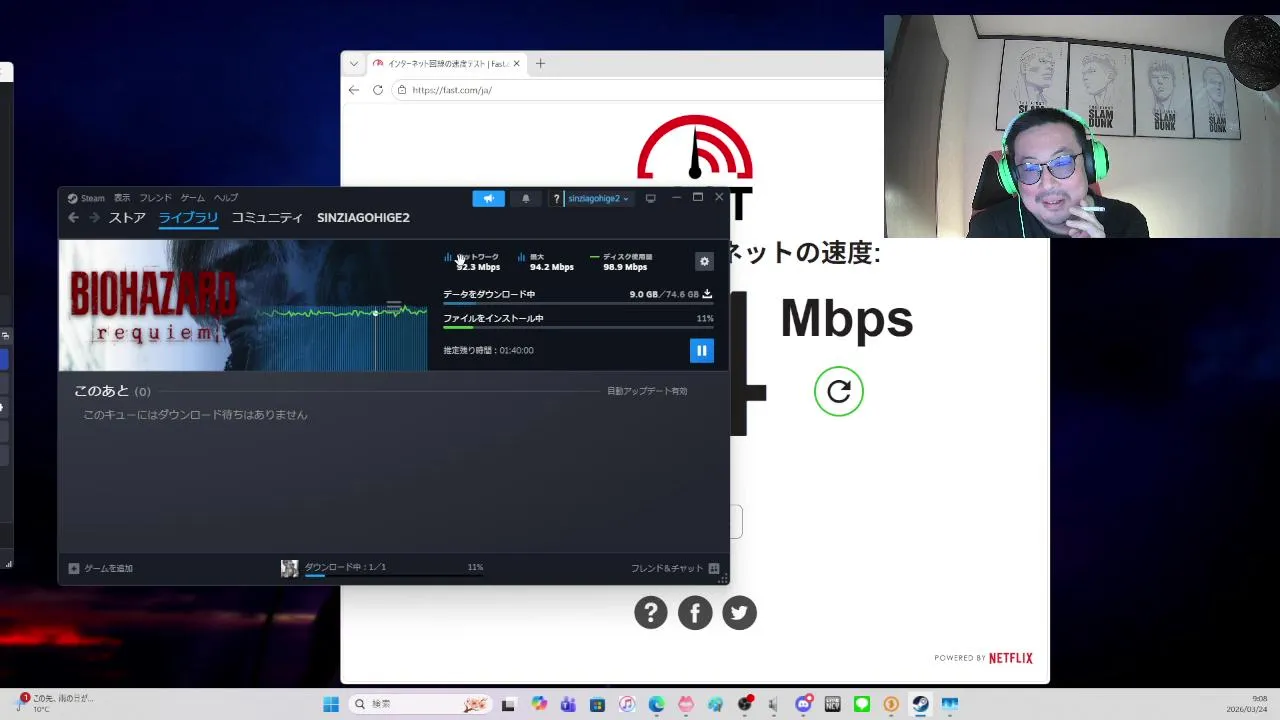Switch to the ストア tab
Image resolution: width=1280 pixels, height=720 pixels.
coord(127,218)
